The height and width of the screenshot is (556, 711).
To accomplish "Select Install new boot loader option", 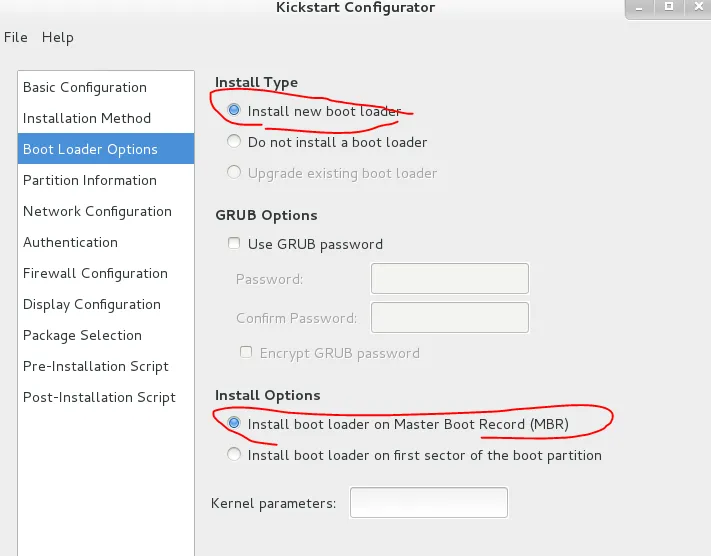I will pos(234,111).
